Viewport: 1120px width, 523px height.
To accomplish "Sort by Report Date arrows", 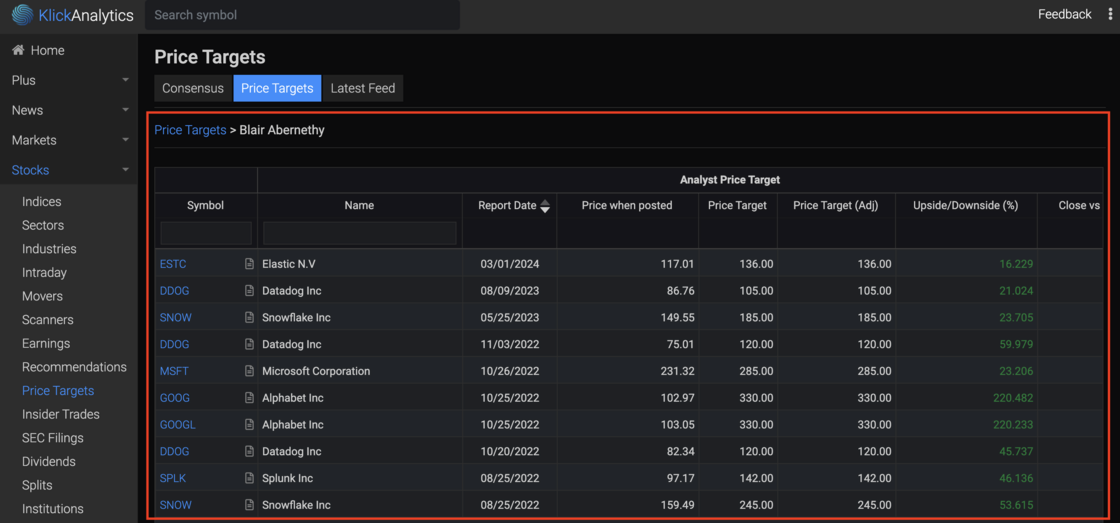I will (x=545, y=206).
